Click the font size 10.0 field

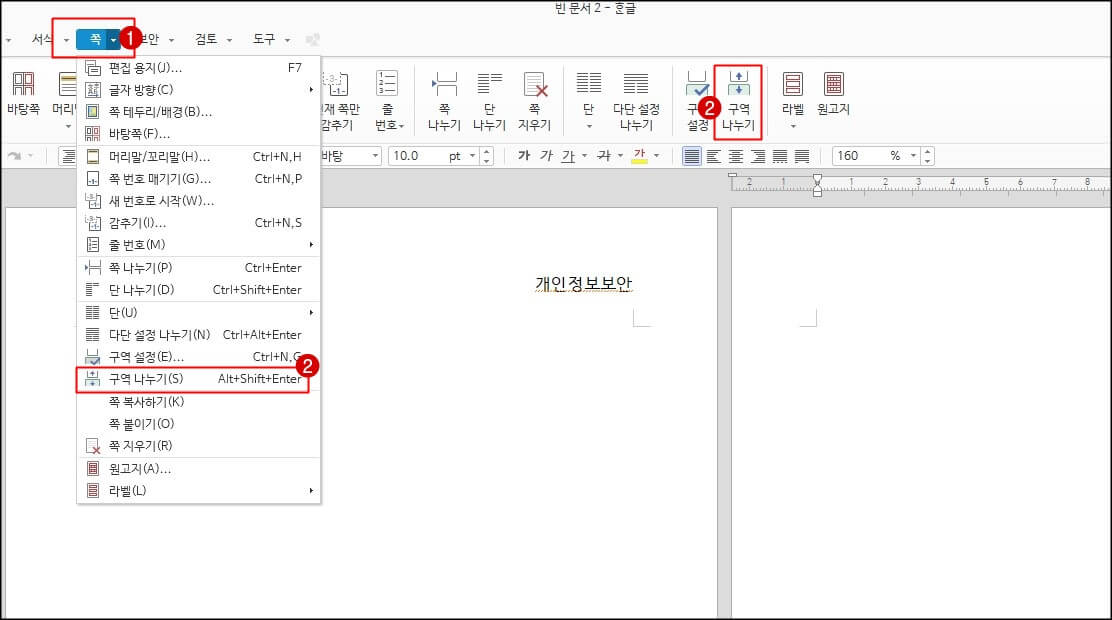tap(417, 156)
